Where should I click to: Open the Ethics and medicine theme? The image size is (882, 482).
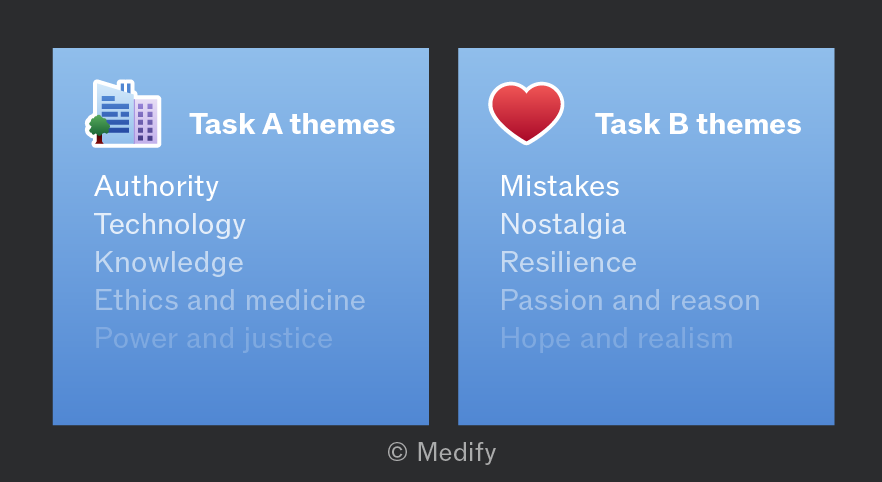click(230, 300)
